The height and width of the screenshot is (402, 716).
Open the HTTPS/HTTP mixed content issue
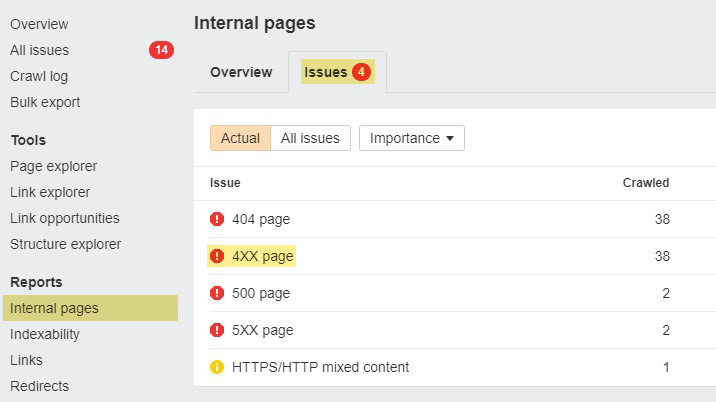pos(321,367)
